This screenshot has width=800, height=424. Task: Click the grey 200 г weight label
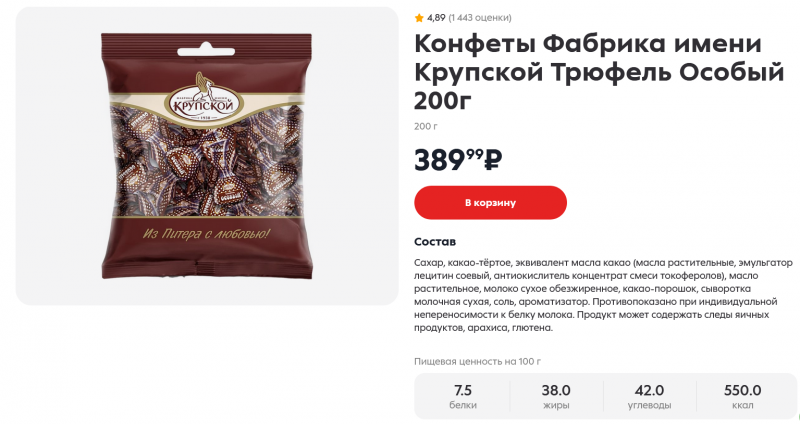click(x=426, y=126)
